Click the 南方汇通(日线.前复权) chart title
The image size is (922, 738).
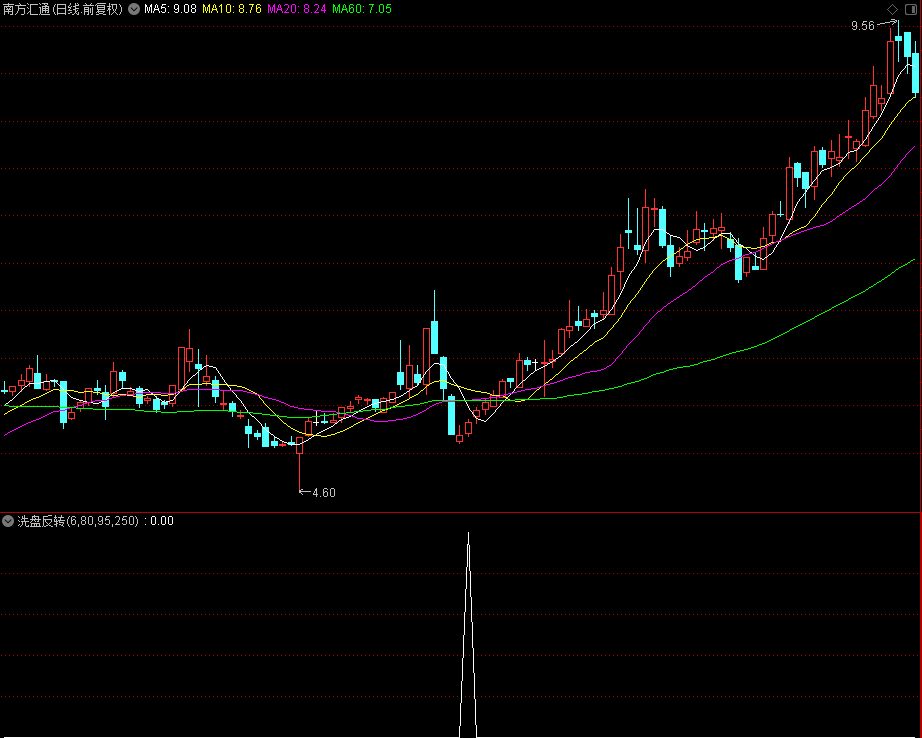(62, 9)
